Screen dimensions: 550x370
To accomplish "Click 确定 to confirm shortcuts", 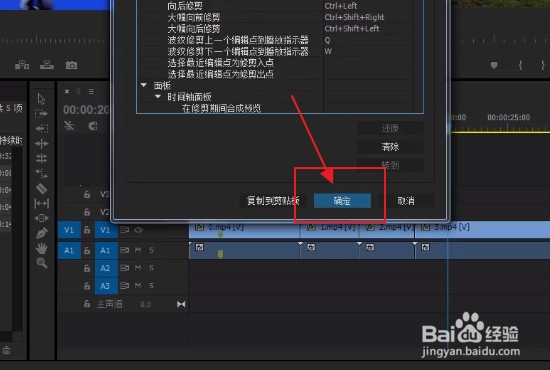I will pyautogui.click(x=342, y=201).
